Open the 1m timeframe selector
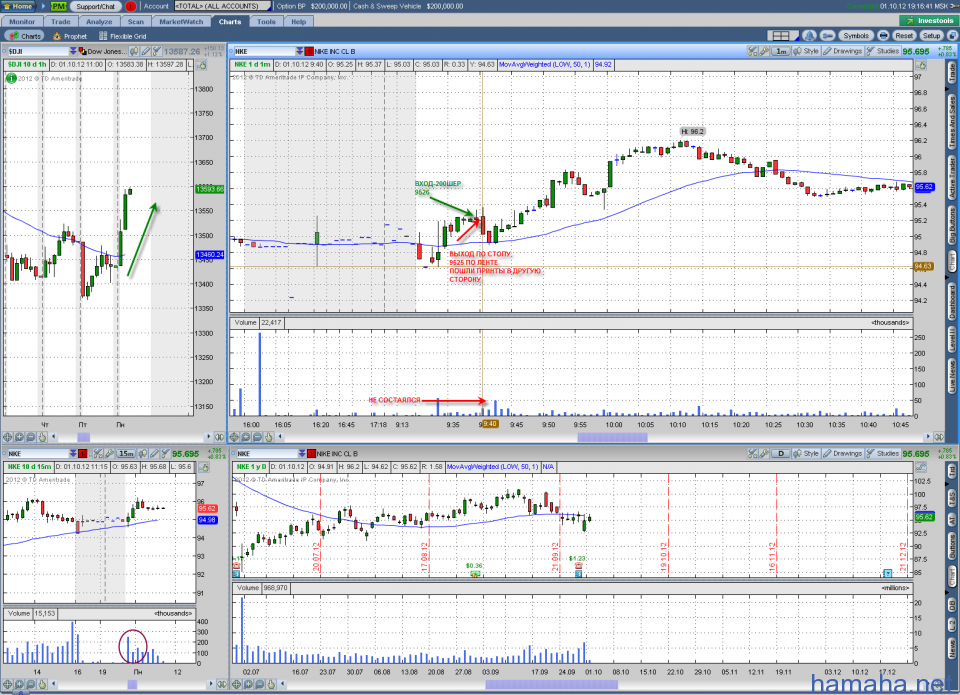This screenshot has height=695, width=960. (x=781, y=51)
